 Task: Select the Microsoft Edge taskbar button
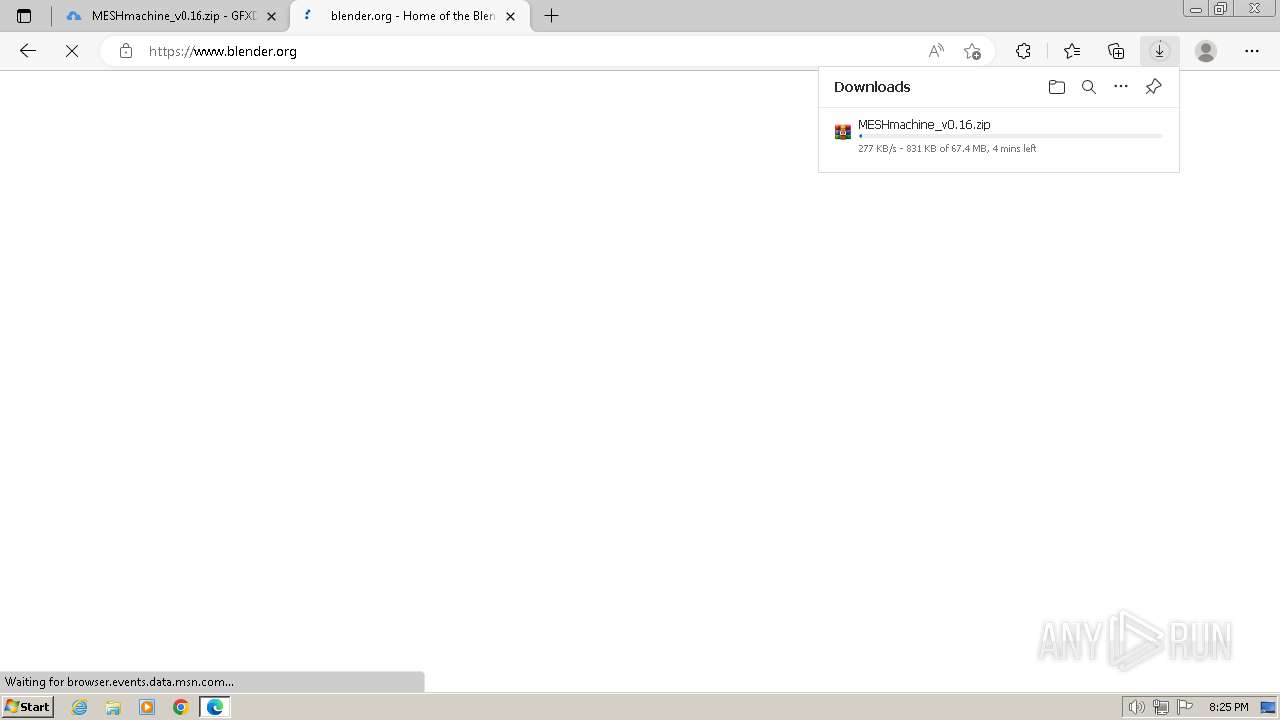click(x=215, y=707)
